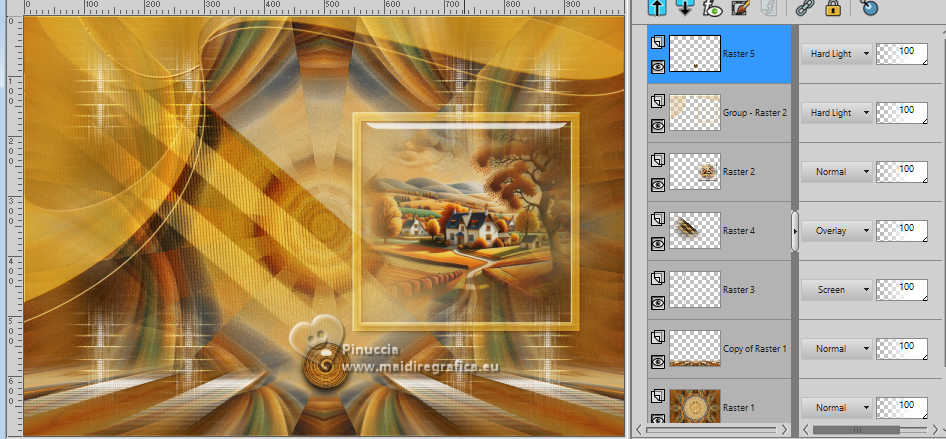Toggle visibility of Copy of Raster 1

click(x=658, y=362)
